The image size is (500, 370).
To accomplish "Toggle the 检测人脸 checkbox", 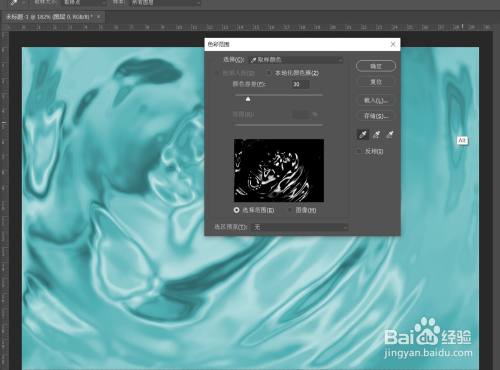I will coord(217,73).
